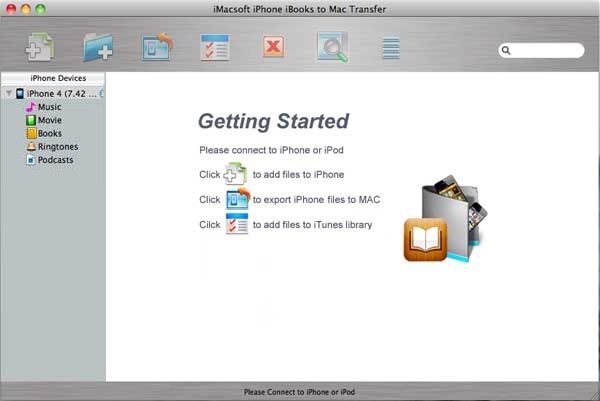Click the yellow minimize window button
600x401 pixels.
coord(26,9)
